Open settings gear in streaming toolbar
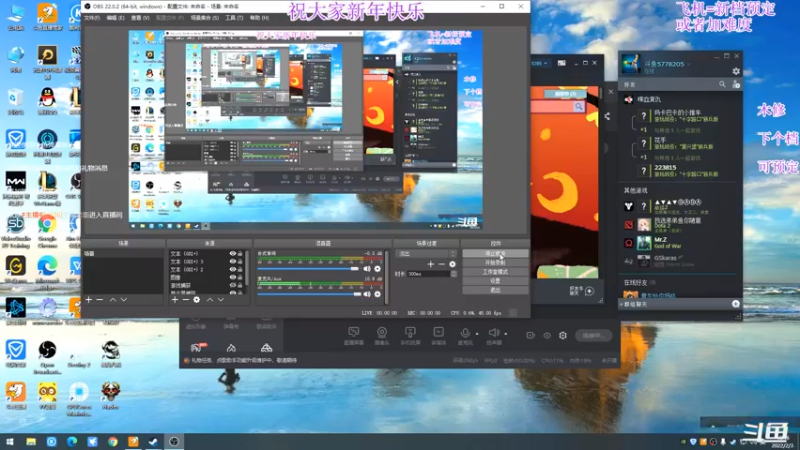 (563, 336)
